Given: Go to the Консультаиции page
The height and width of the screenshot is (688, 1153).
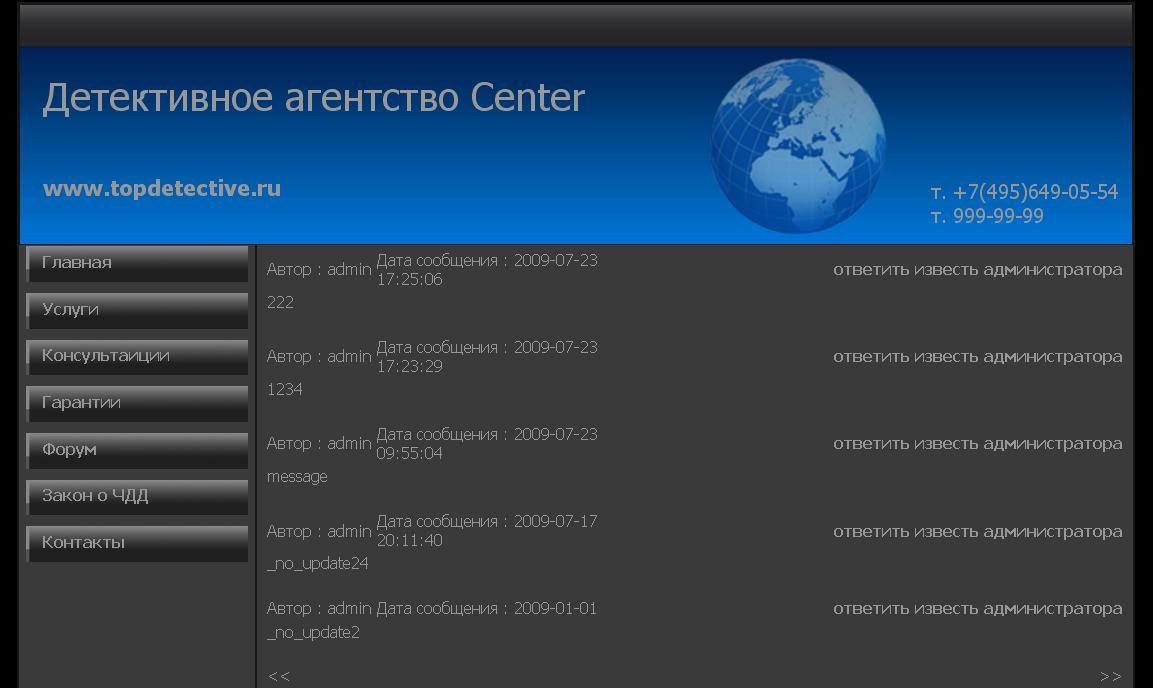Looking at the screenshot, I should click(137, 356).
